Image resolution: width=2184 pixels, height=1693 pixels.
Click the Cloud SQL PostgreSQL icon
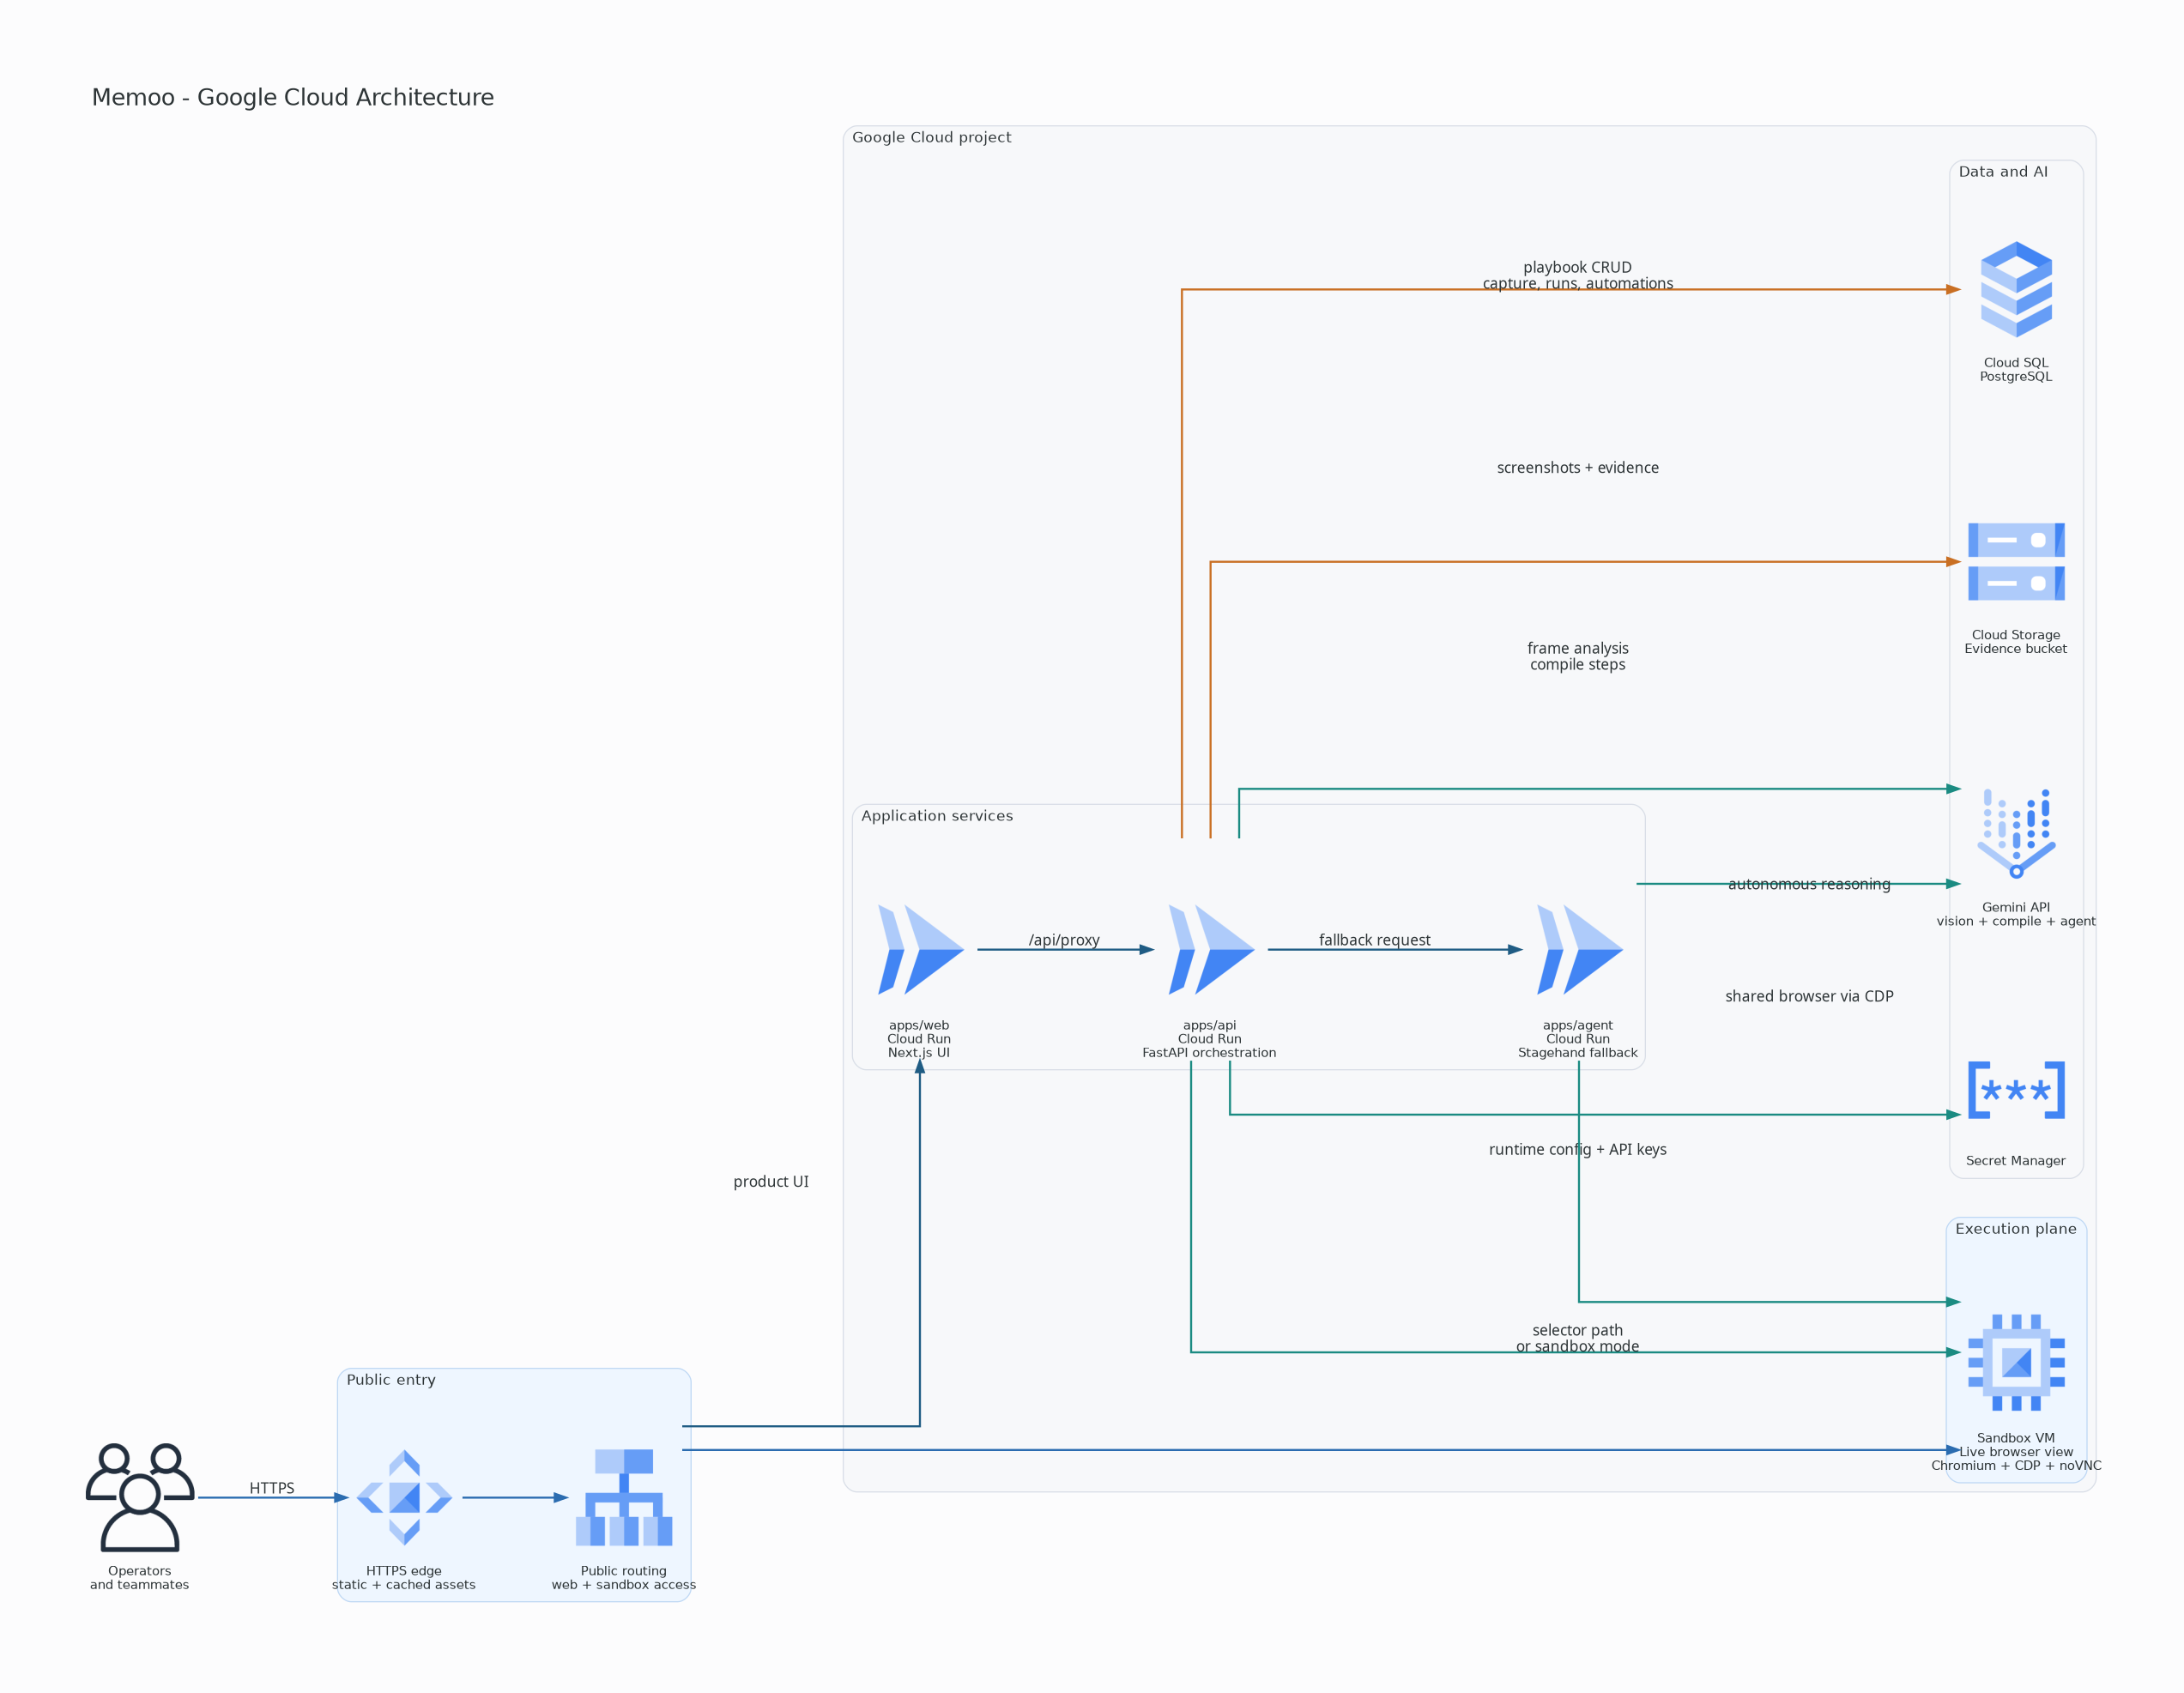tap(2016, 289)
